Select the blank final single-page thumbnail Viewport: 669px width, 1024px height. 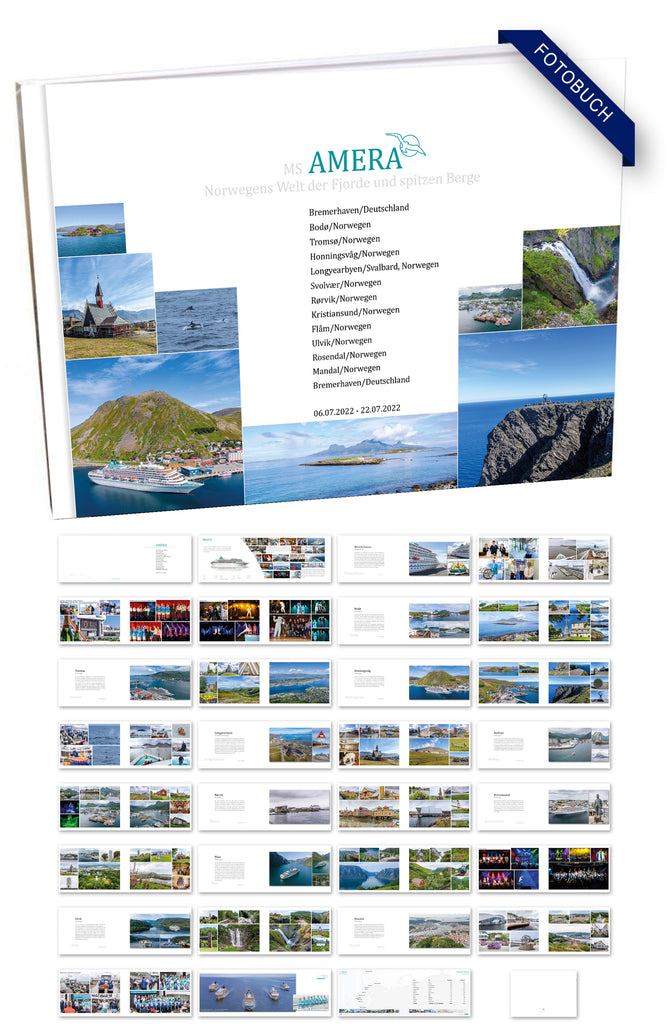[x=543, y=992]
